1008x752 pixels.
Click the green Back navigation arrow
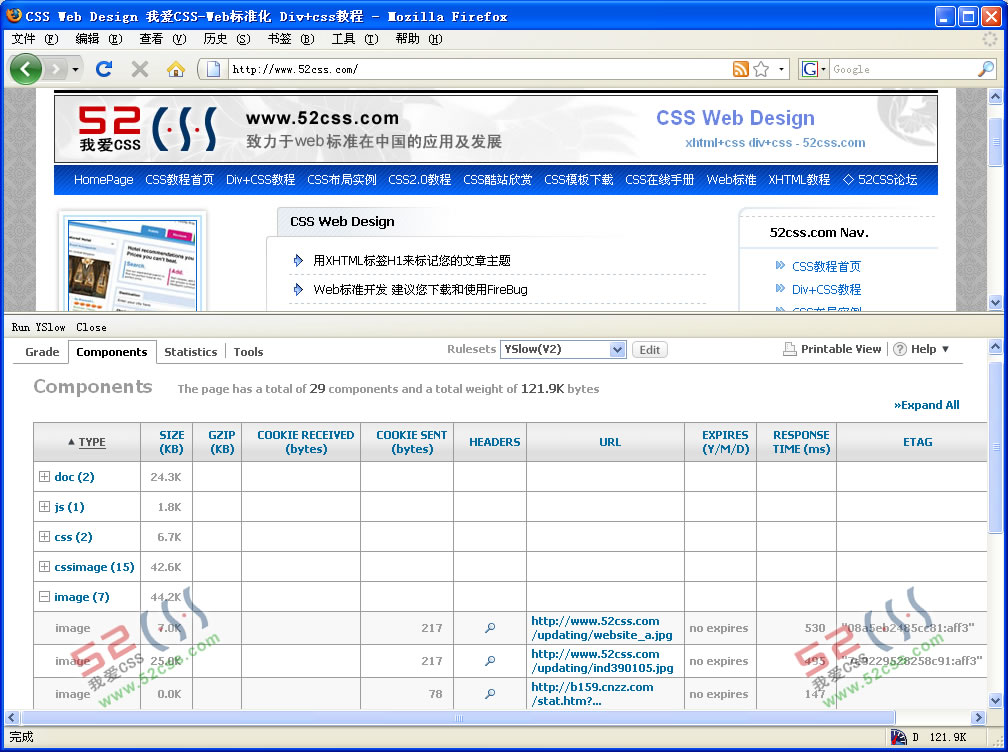(25, 69)
